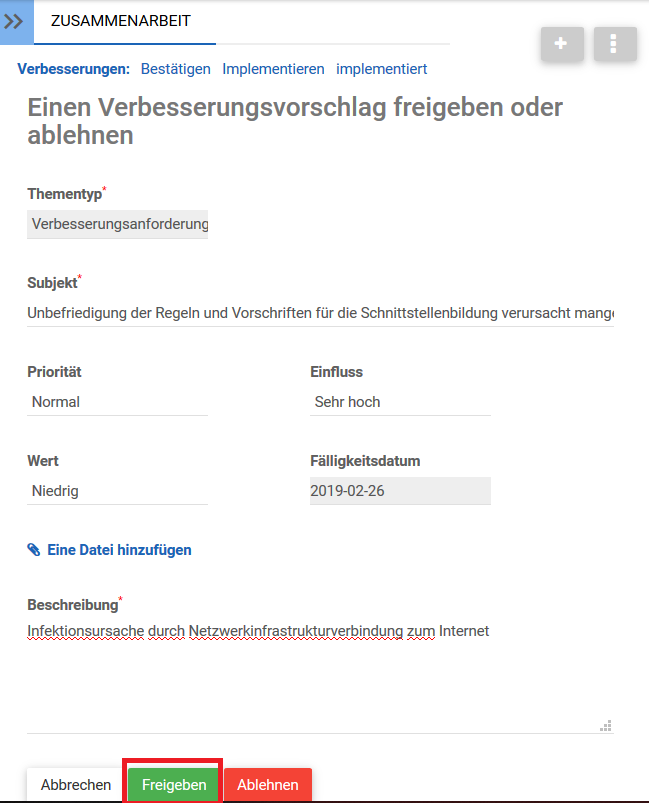Switch to the Zusammenarbeit tab
The image size is (649, 803).
[121, 21]
